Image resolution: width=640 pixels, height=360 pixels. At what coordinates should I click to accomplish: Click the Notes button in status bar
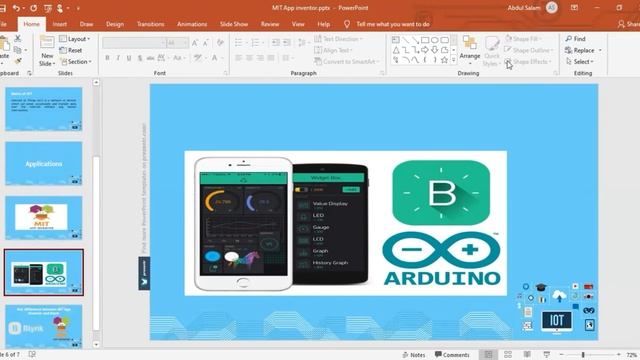click(413, 355)
